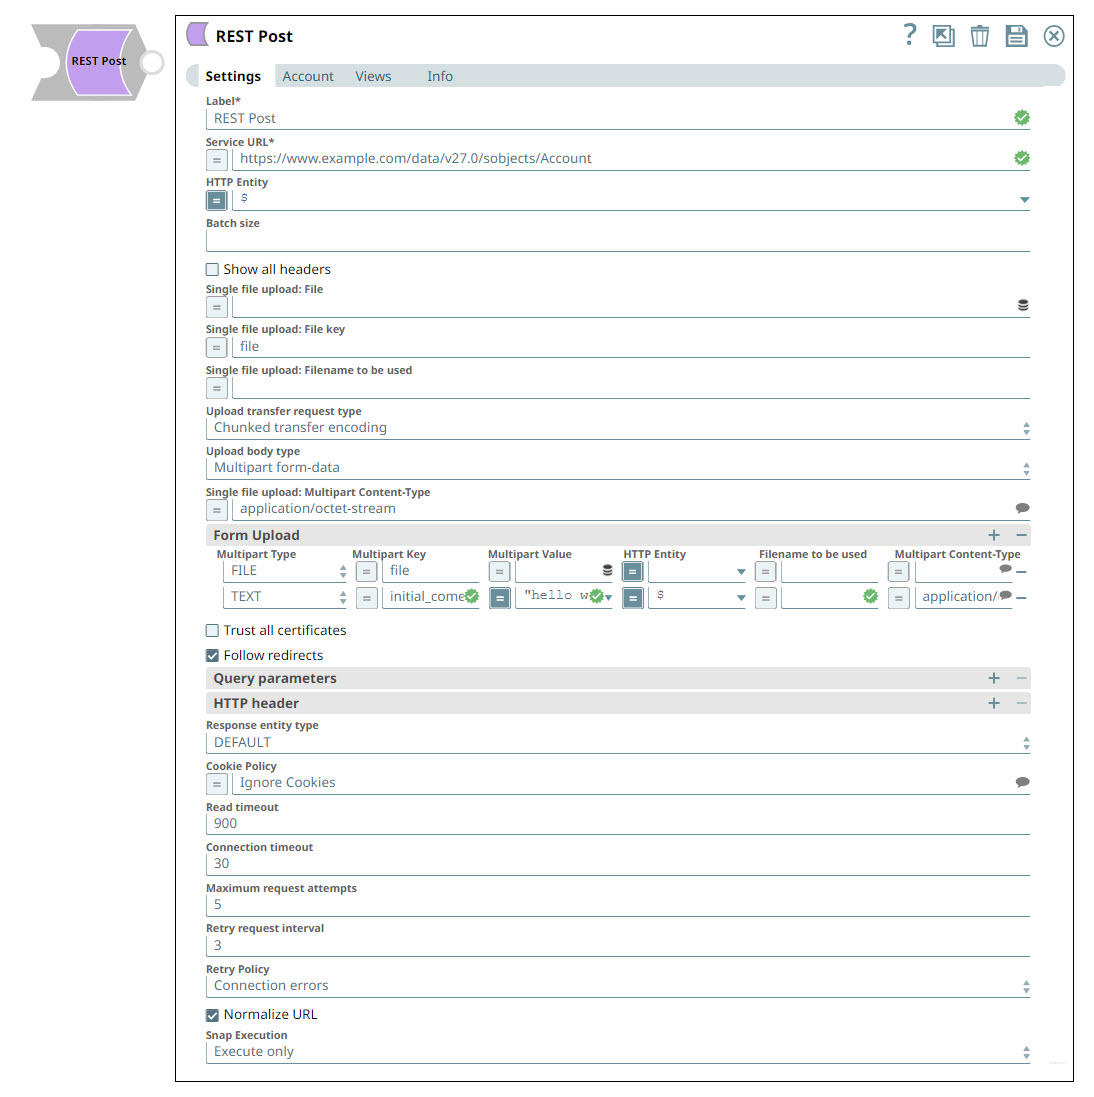Save the snap settings (disk icon)
Image resolution: width=1094 pixels, height=1097 pixels.
point(1016,34)
